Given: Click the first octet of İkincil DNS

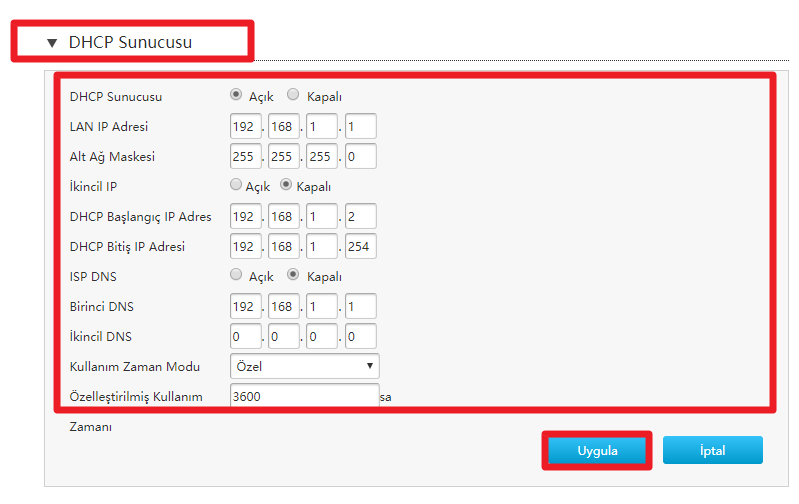Looking at the screenshot, I should pyautogui.click(x=245, y=336).
